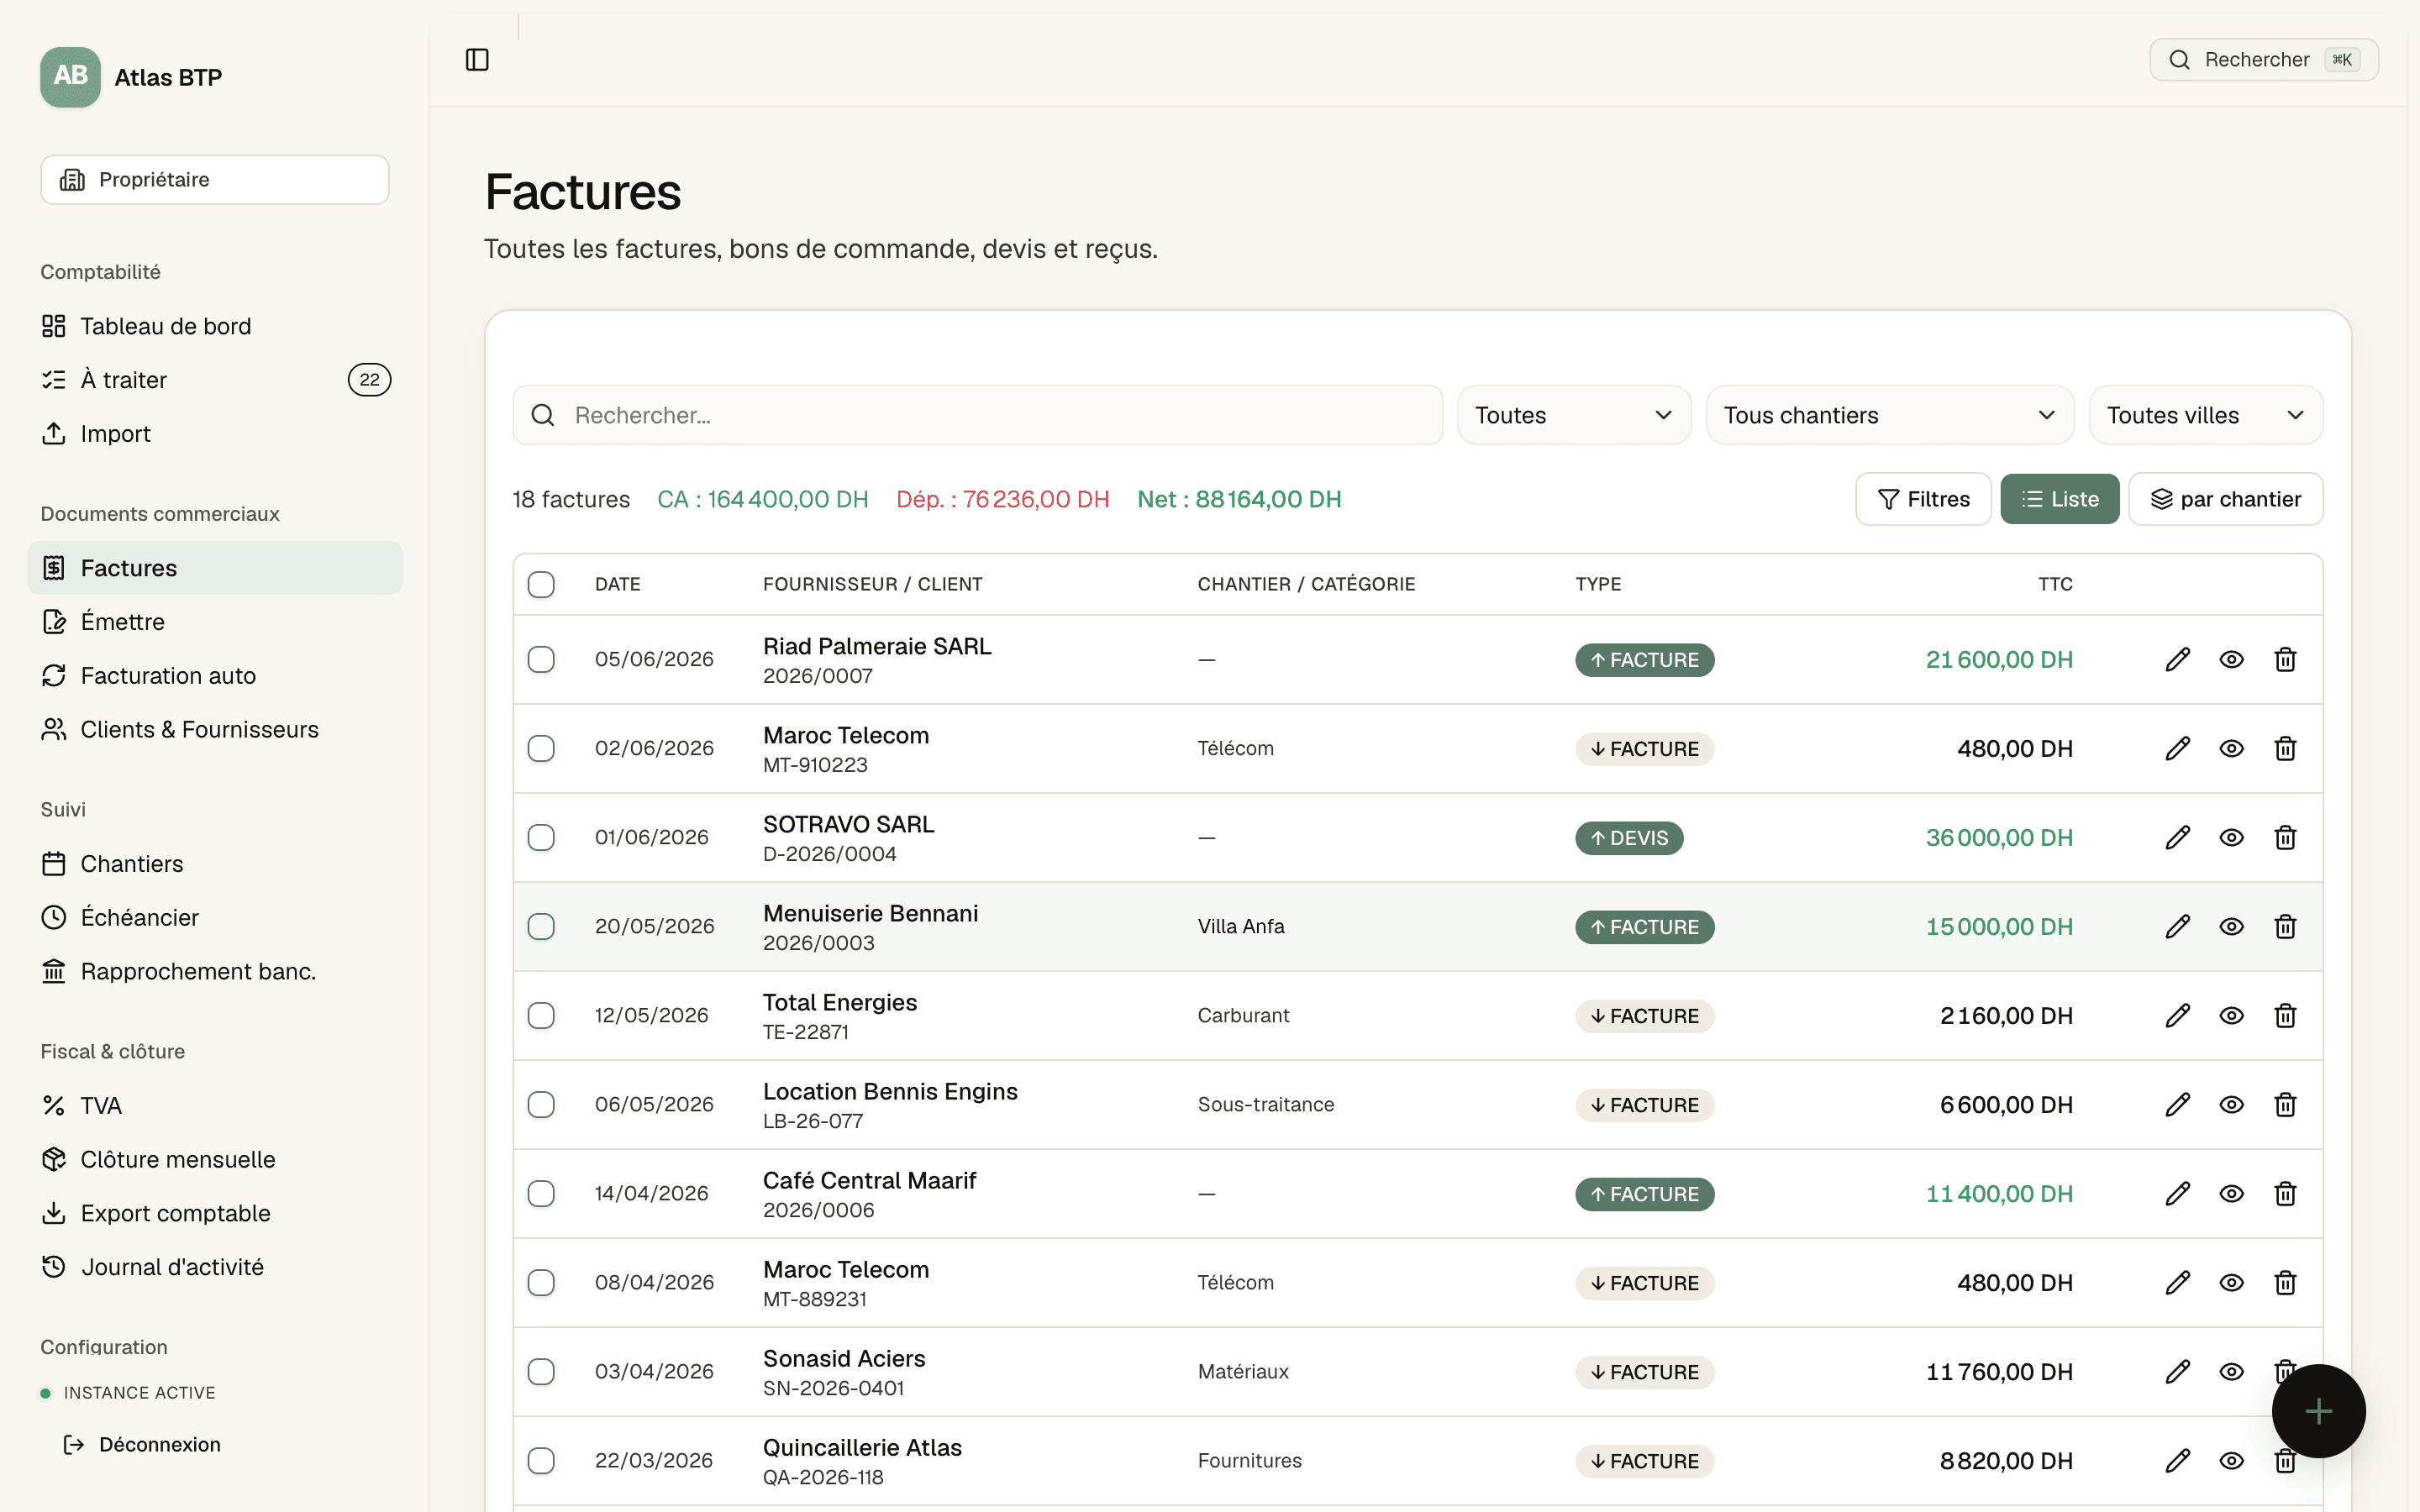Check the Total Energies row checkbox
This screenshot has width=2420, height=1512.
[x=541, y=1015]
